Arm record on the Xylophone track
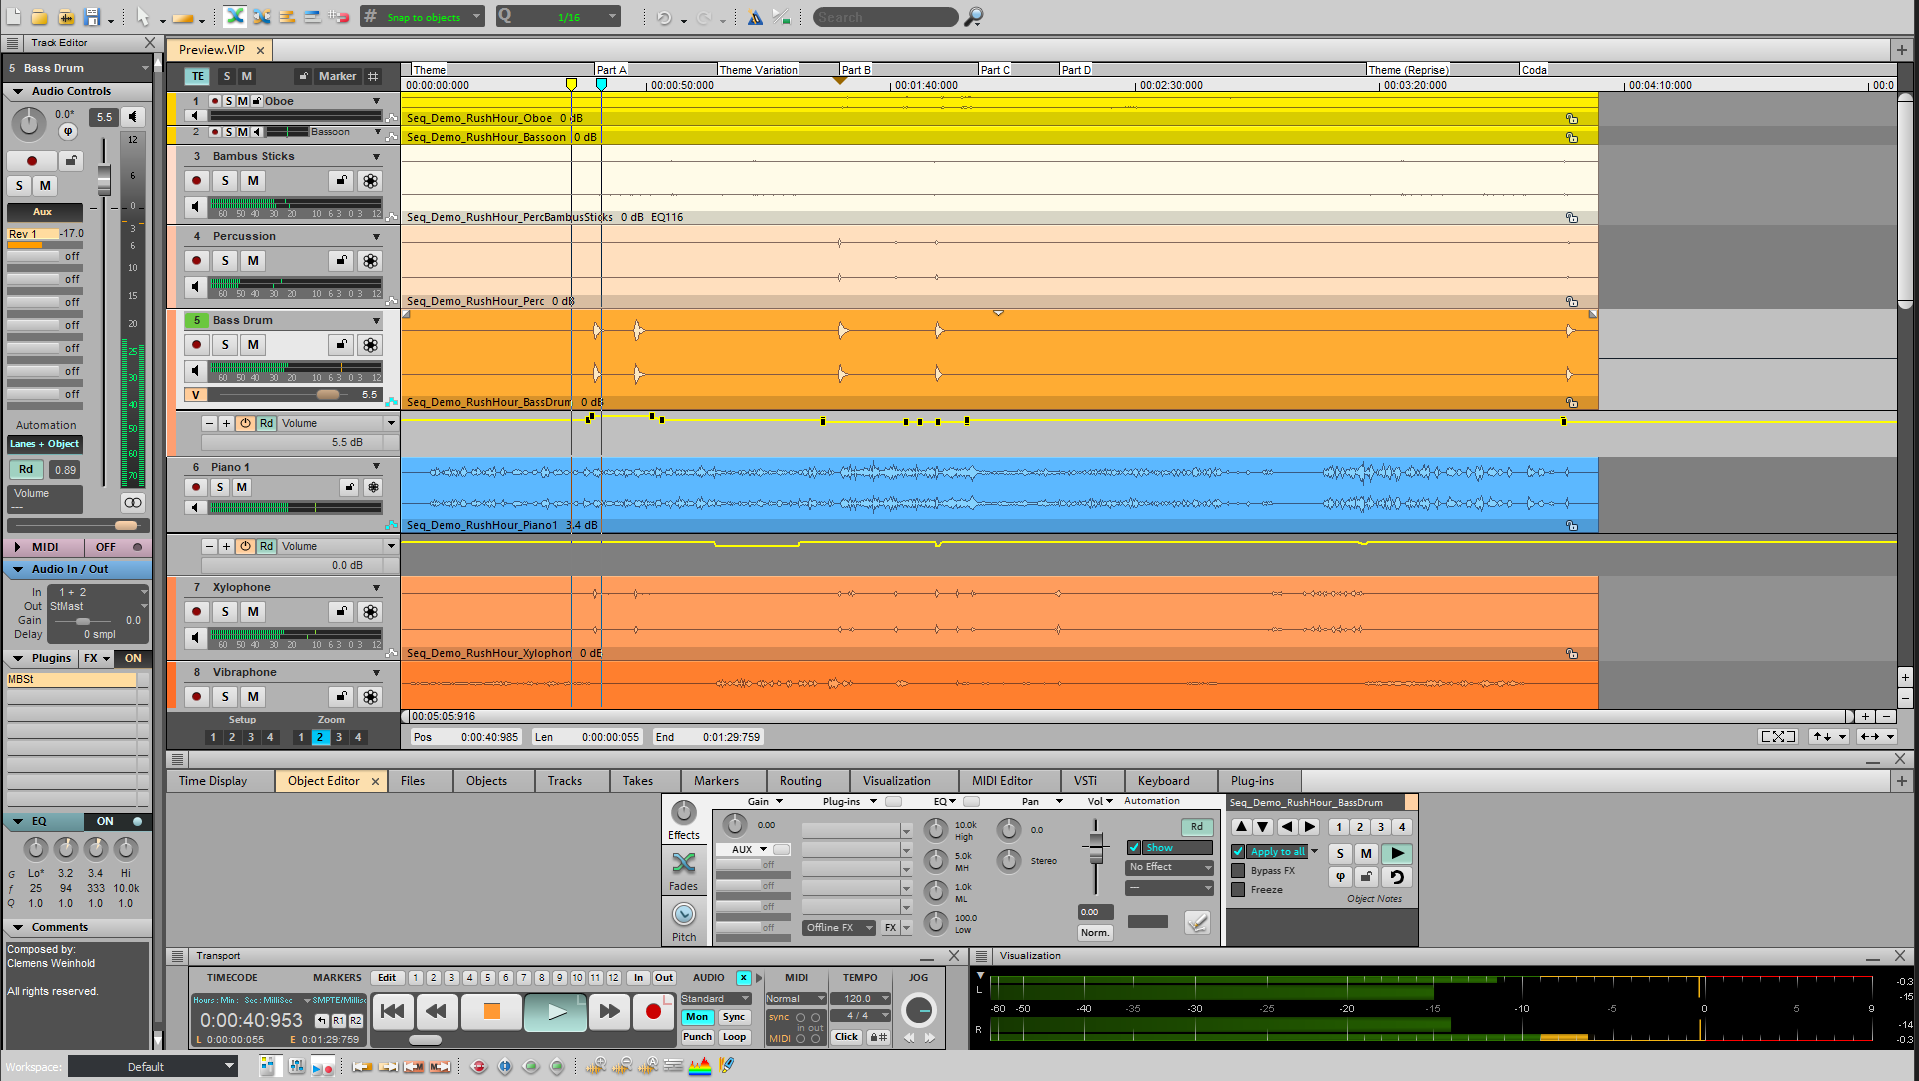The height and width of the screenshot is (1081, 1919). [x=196, y=612]
